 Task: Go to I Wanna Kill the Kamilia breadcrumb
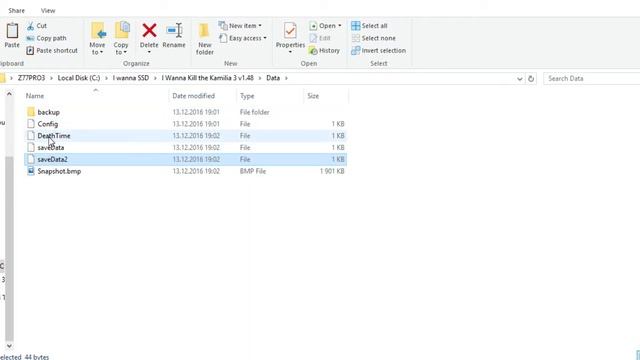click(207, 78)
